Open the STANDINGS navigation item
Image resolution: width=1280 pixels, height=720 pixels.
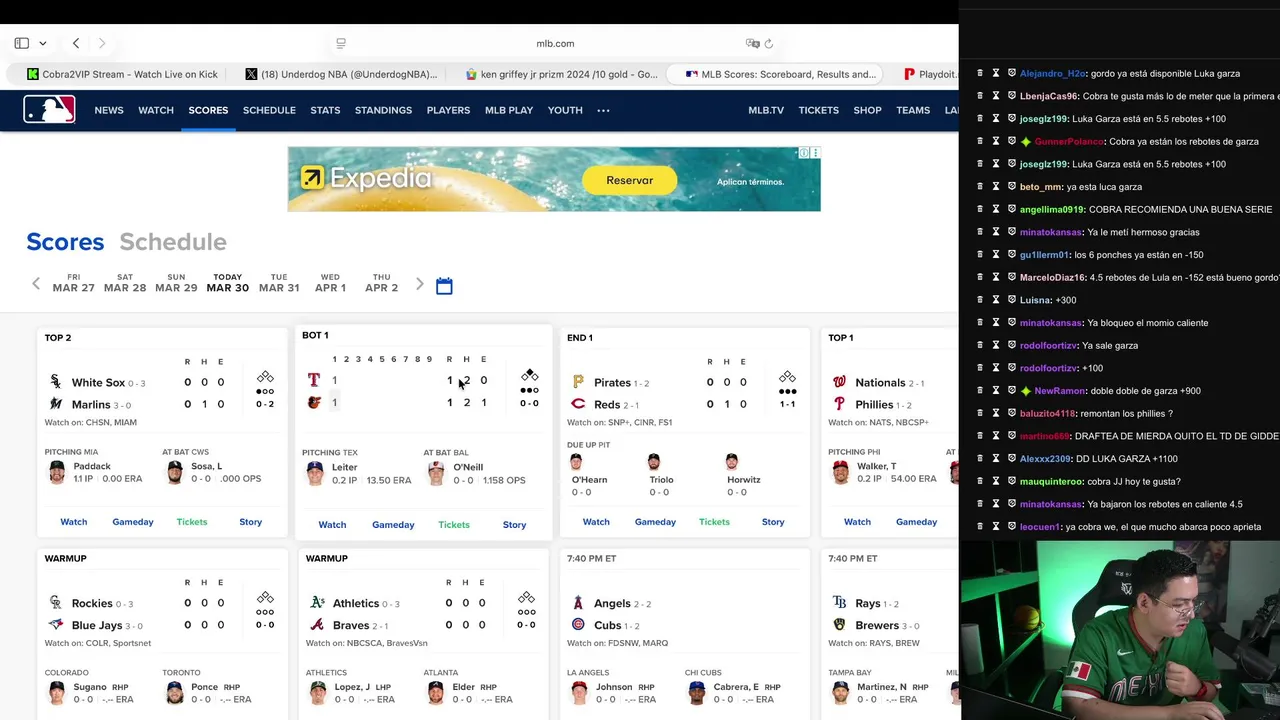(383, 110)
